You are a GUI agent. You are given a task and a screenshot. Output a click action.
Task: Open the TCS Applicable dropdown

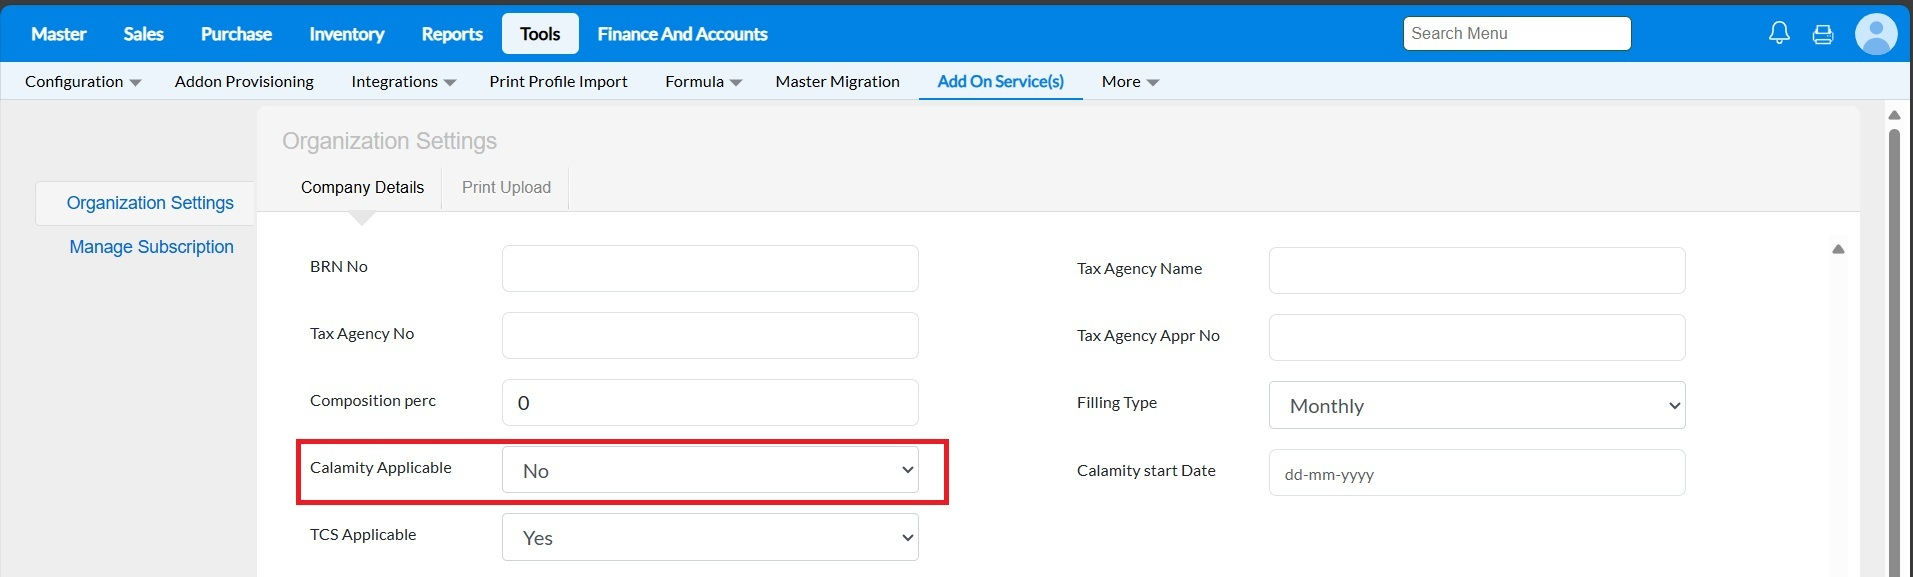(x=710, y=537)
